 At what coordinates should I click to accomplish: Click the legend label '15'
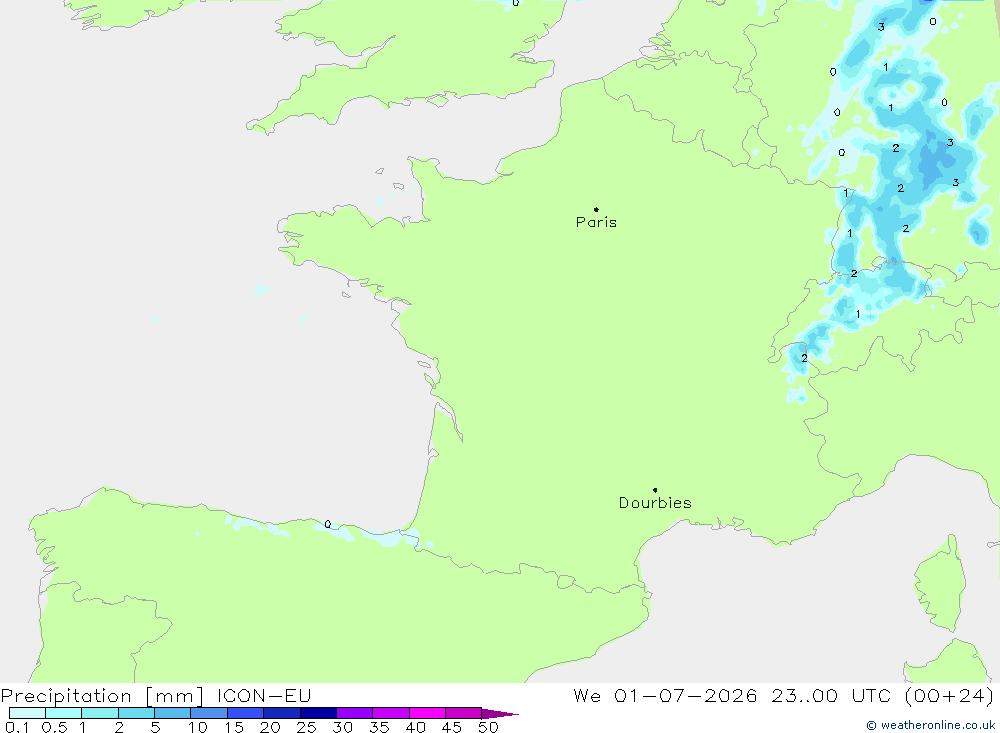pyautogui.click(x=234, y=727)
